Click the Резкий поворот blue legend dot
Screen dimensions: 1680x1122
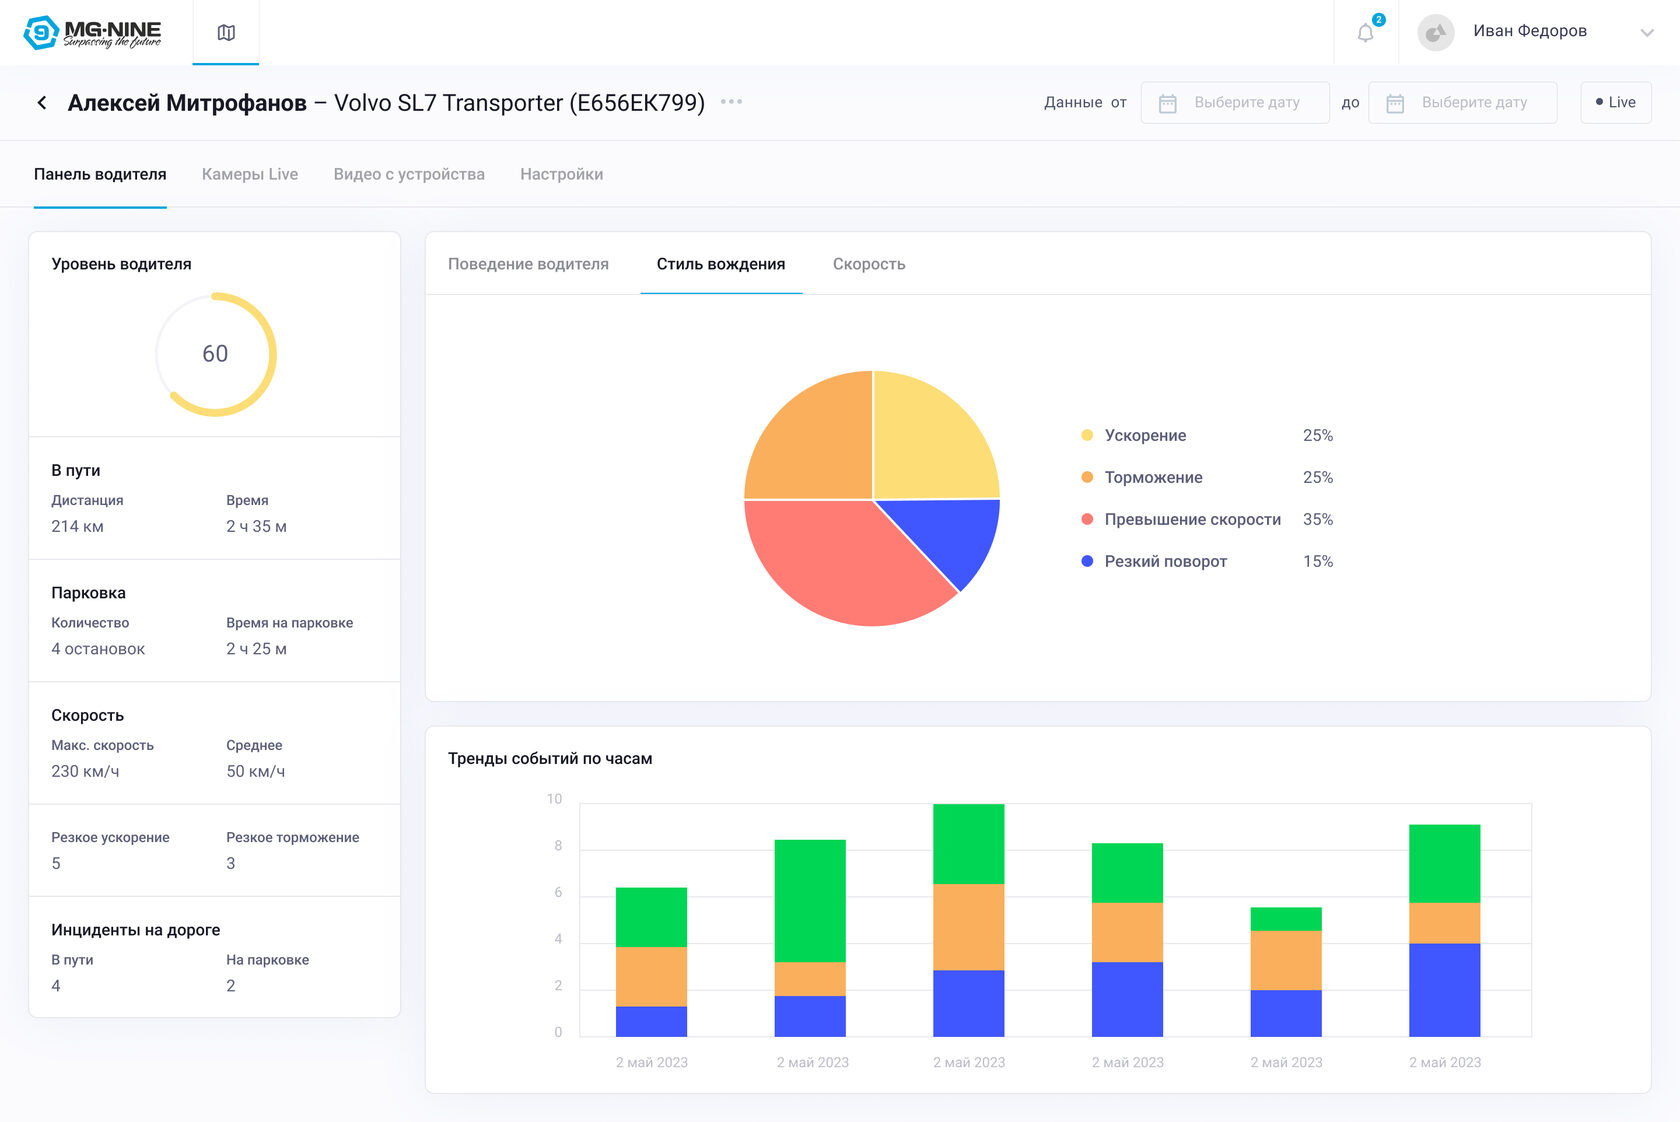tap(1087, 561)
